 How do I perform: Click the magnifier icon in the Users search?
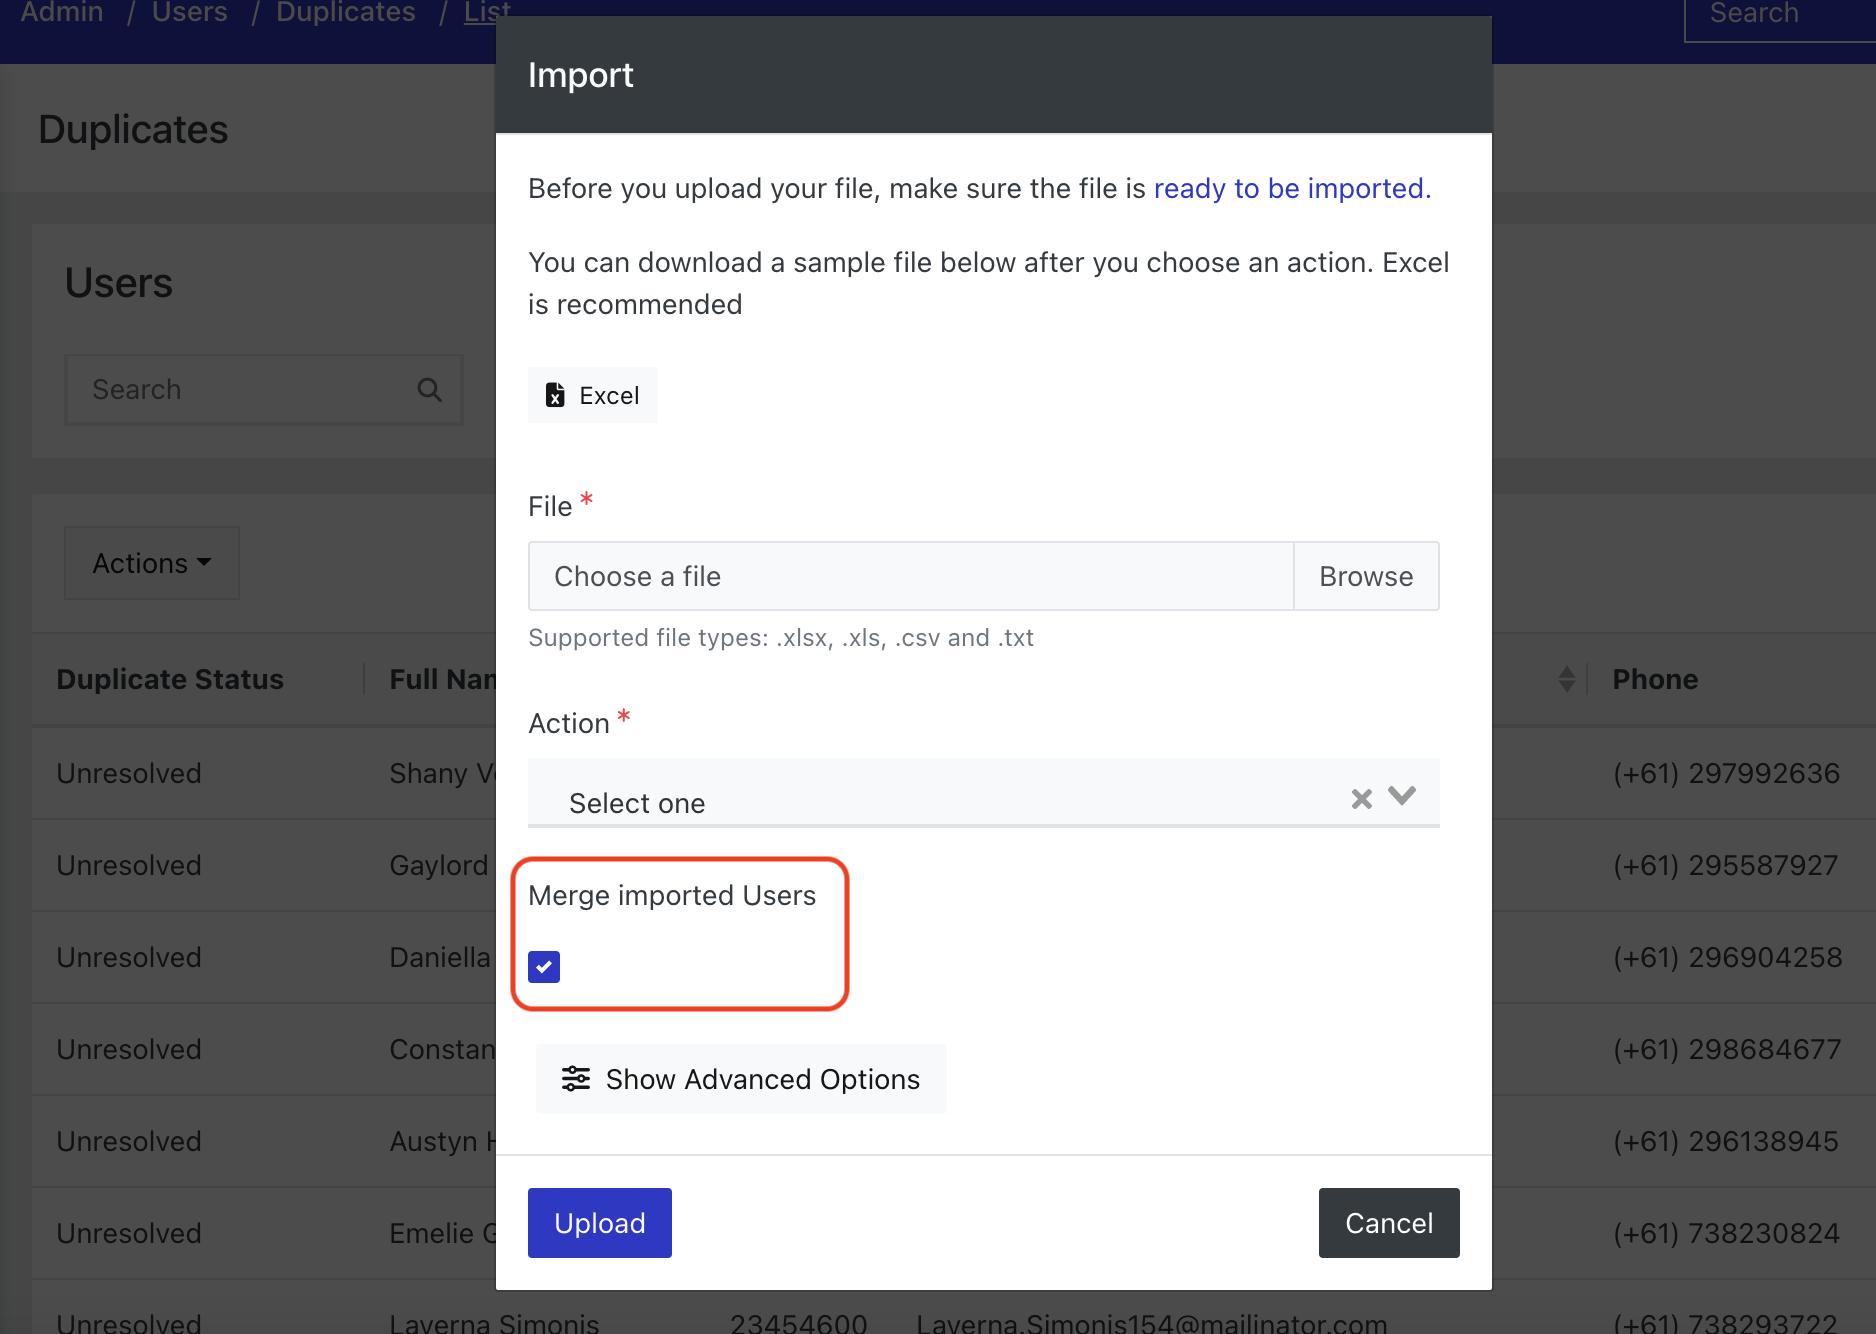point(430,390)
